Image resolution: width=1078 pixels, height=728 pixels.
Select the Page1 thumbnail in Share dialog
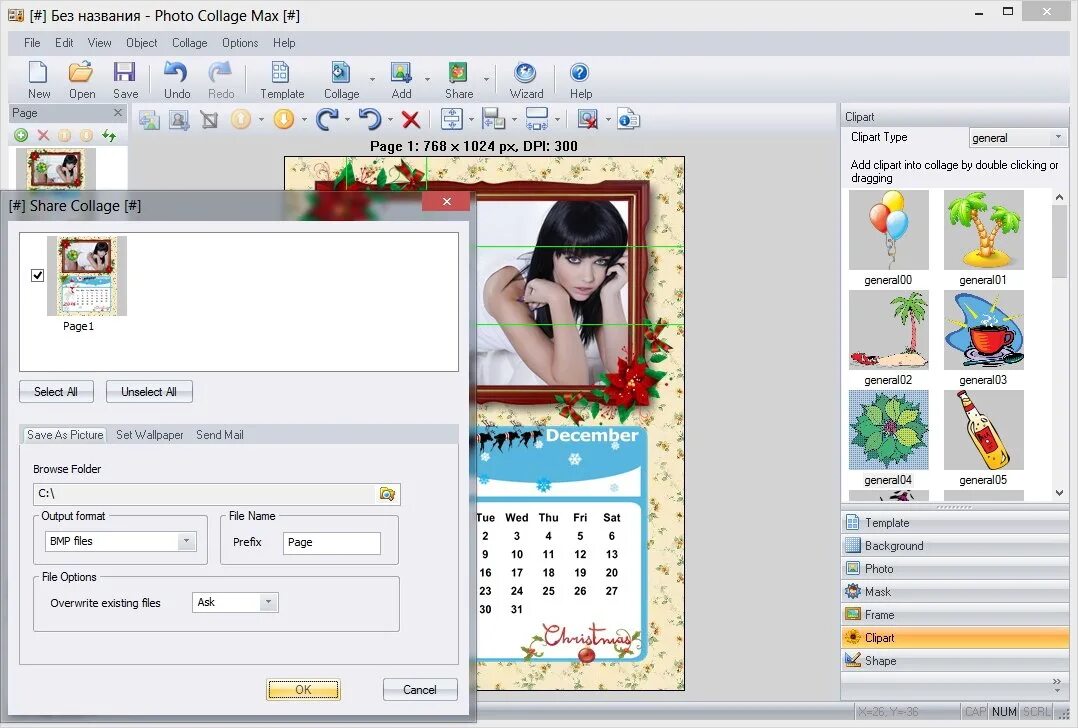[x=87, y=276]
